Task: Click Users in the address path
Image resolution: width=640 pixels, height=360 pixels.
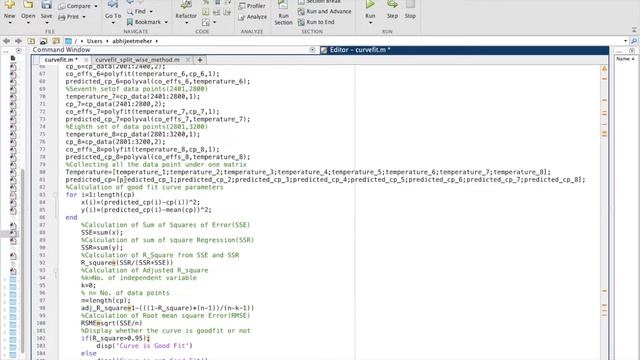Action: pyautogui.click(x=94, y=41)
